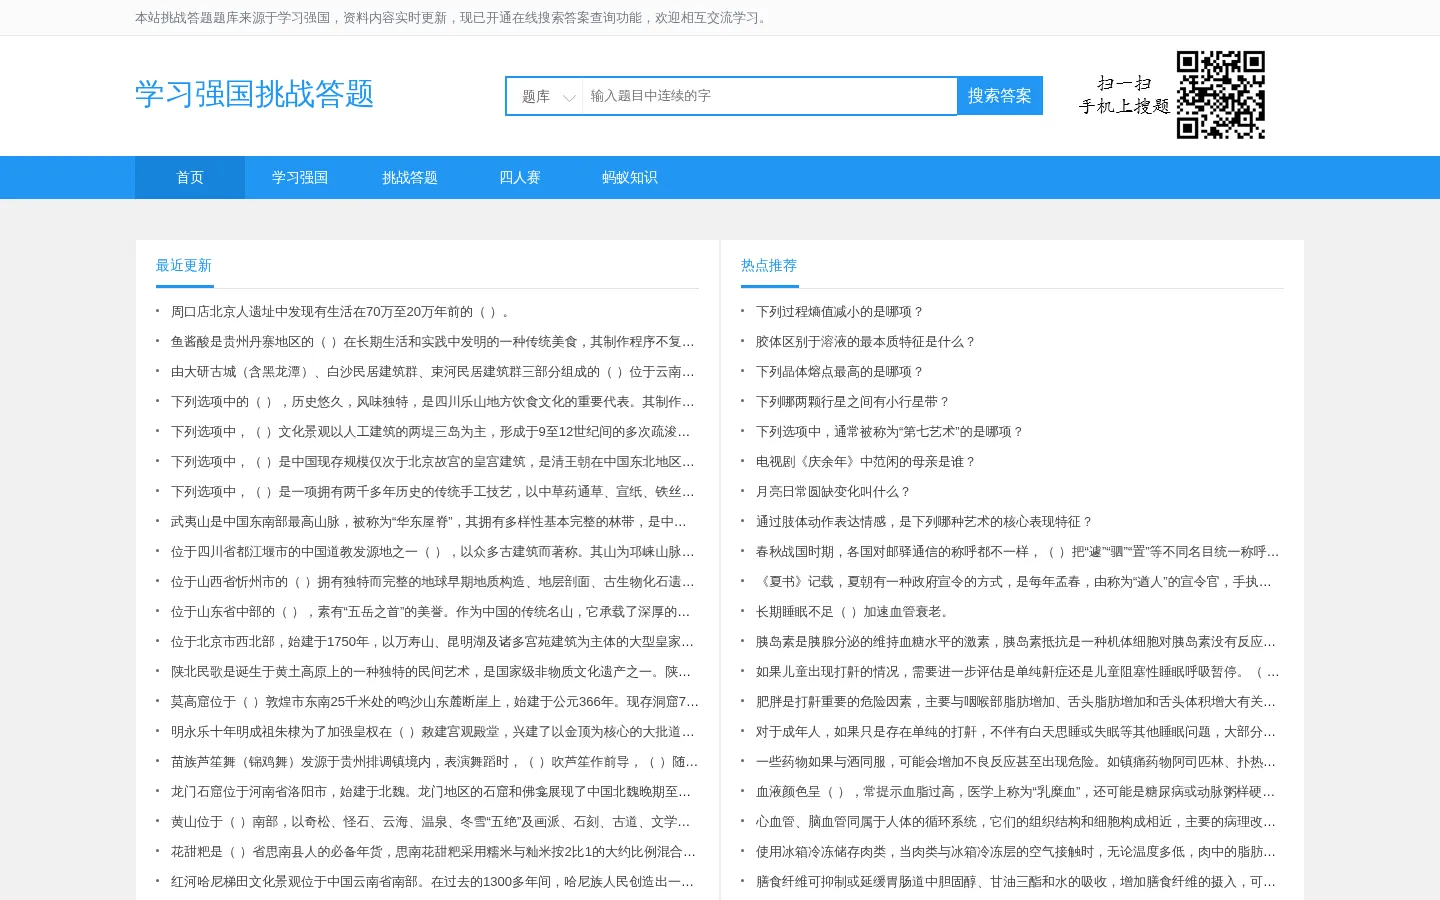
Task: Open question about 山西省忻州市 地质构造
Action: point(433,582)
